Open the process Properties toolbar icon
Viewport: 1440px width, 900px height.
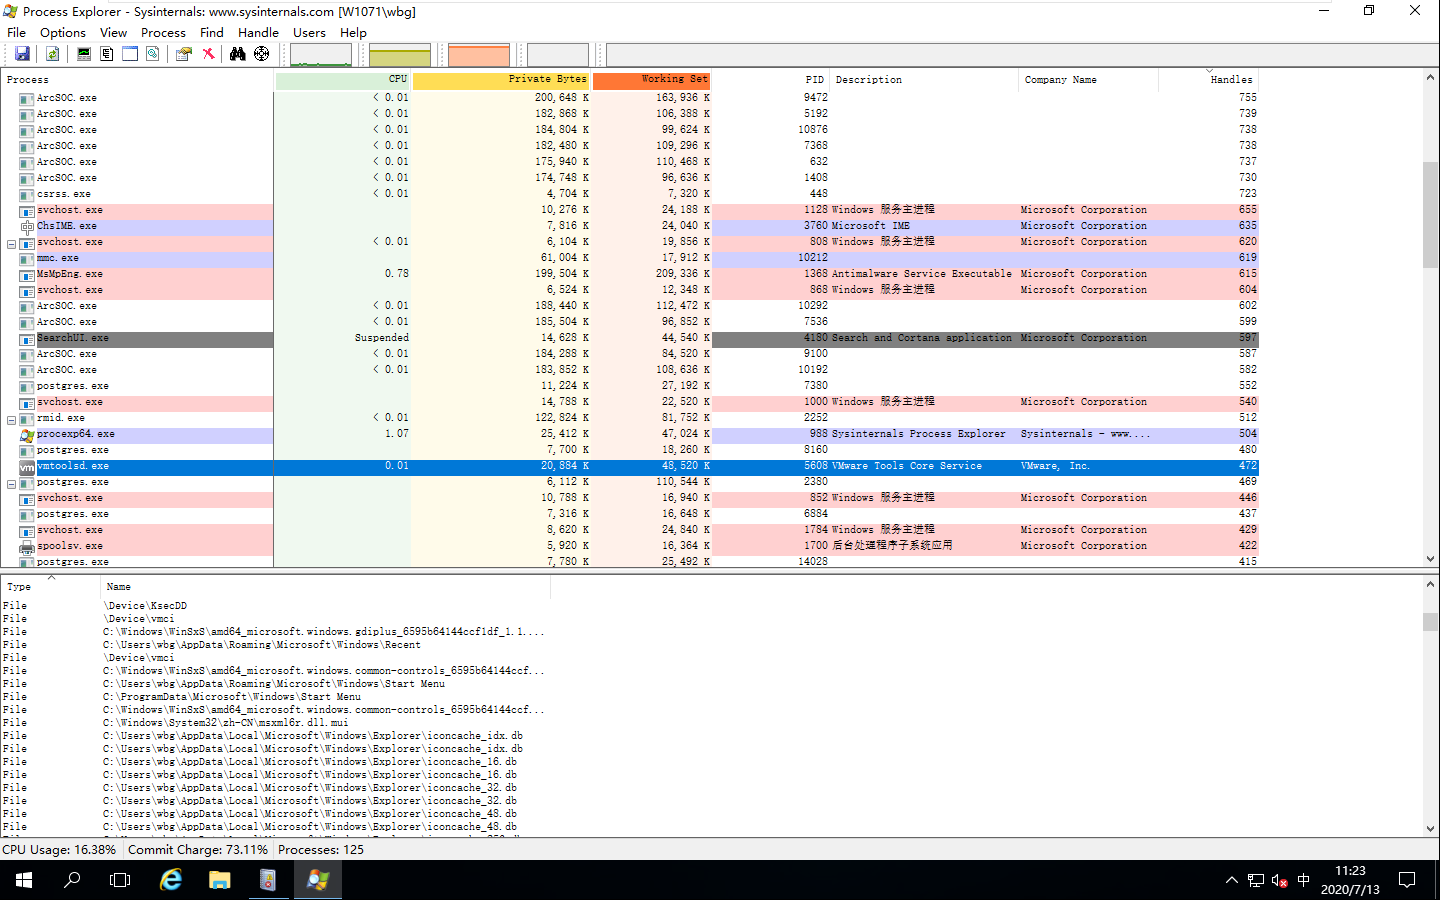click(x=184, y=54)
